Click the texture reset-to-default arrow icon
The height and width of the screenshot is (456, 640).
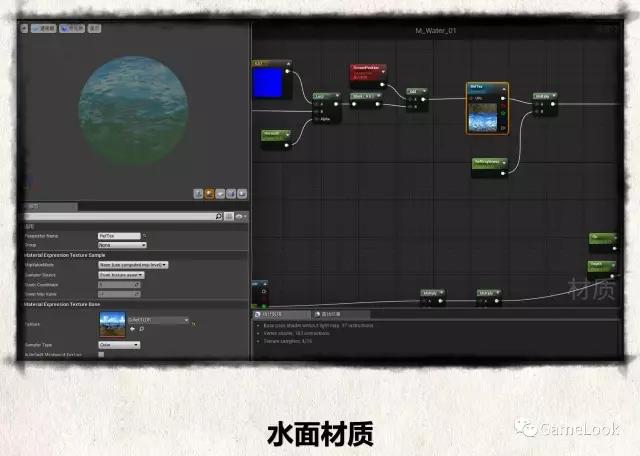[193, 324]
